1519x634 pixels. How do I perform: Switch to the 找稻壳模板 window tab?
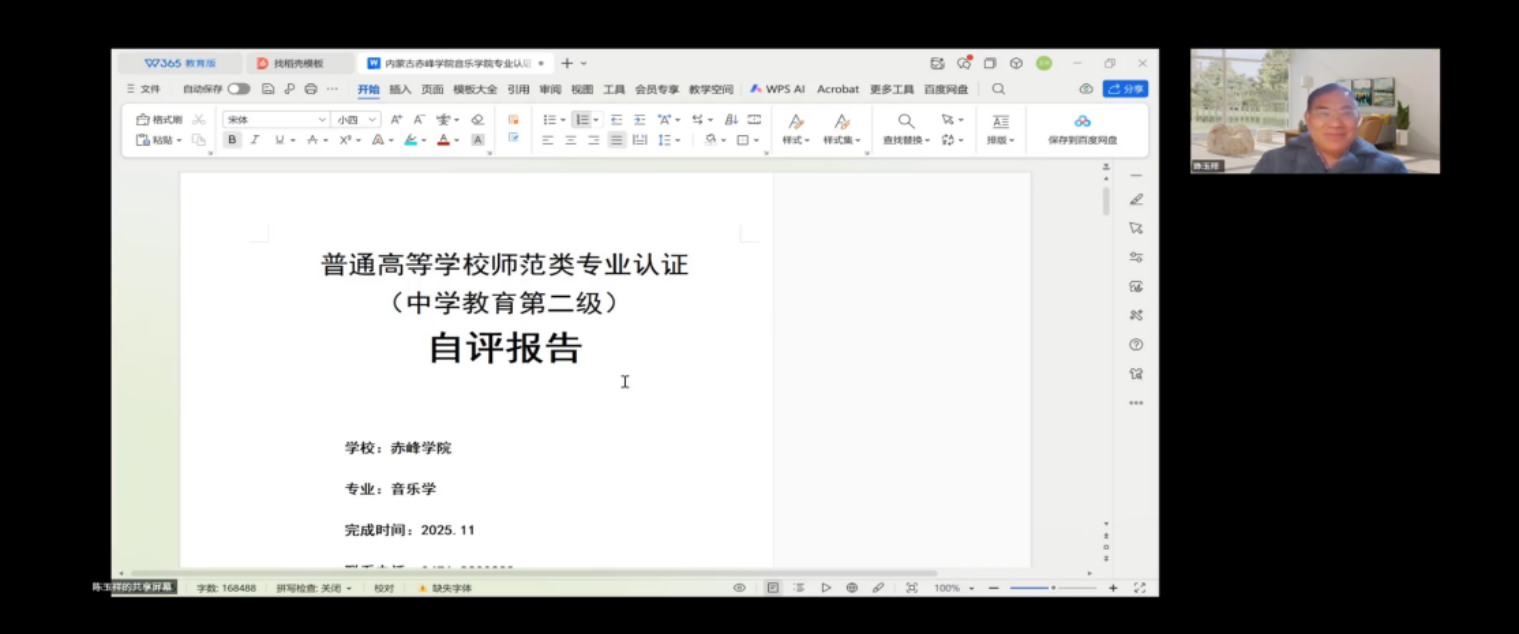click(298, 63)
